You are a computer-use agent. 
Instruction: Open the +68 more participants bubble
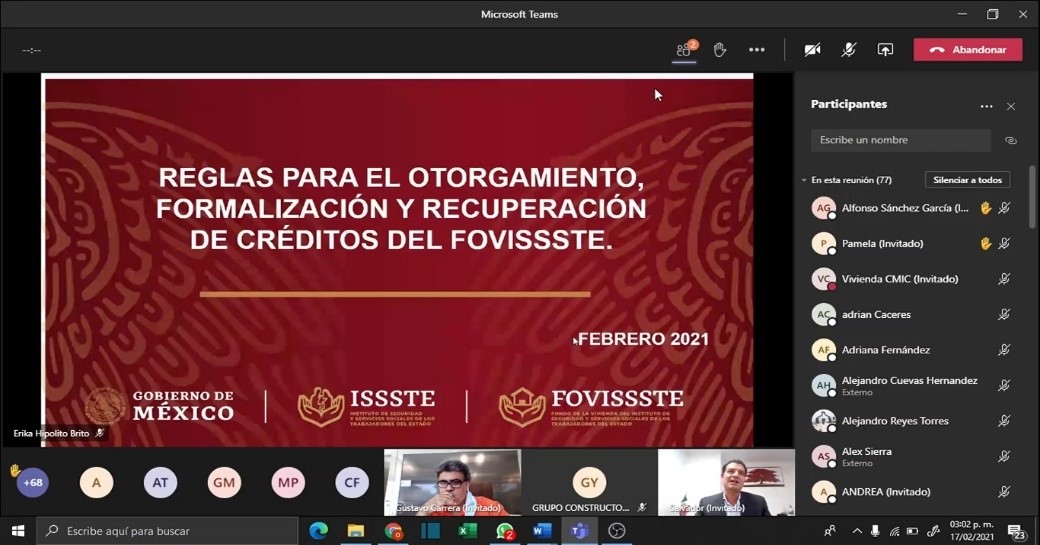(32, 482)
